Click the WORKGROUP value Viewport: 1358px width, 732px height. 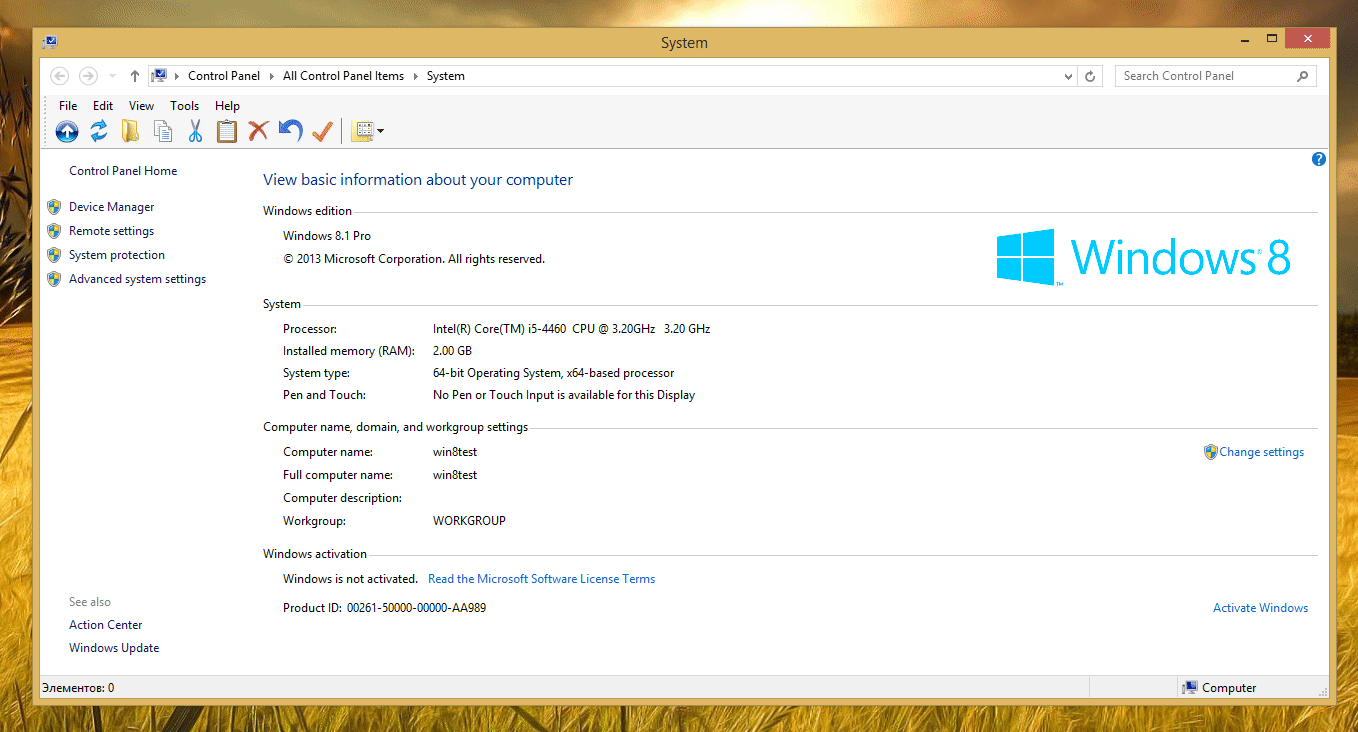point(469,521)
